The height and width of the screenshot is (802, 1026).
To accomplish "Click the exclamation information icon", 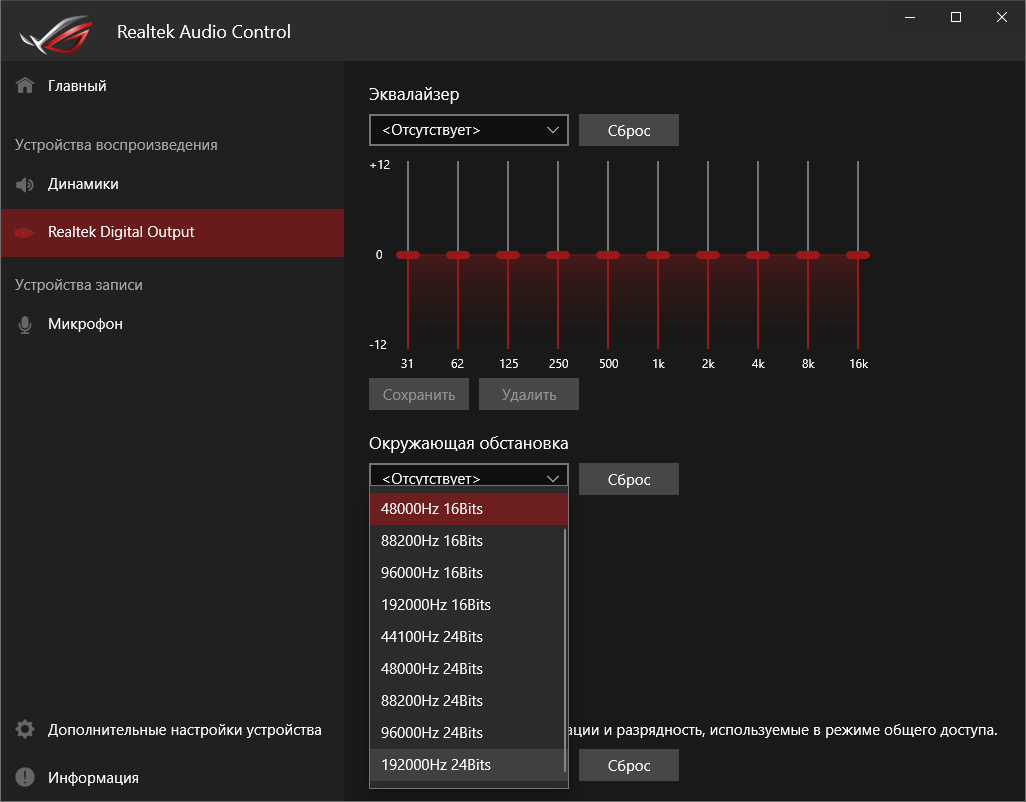I will (25, 777).
